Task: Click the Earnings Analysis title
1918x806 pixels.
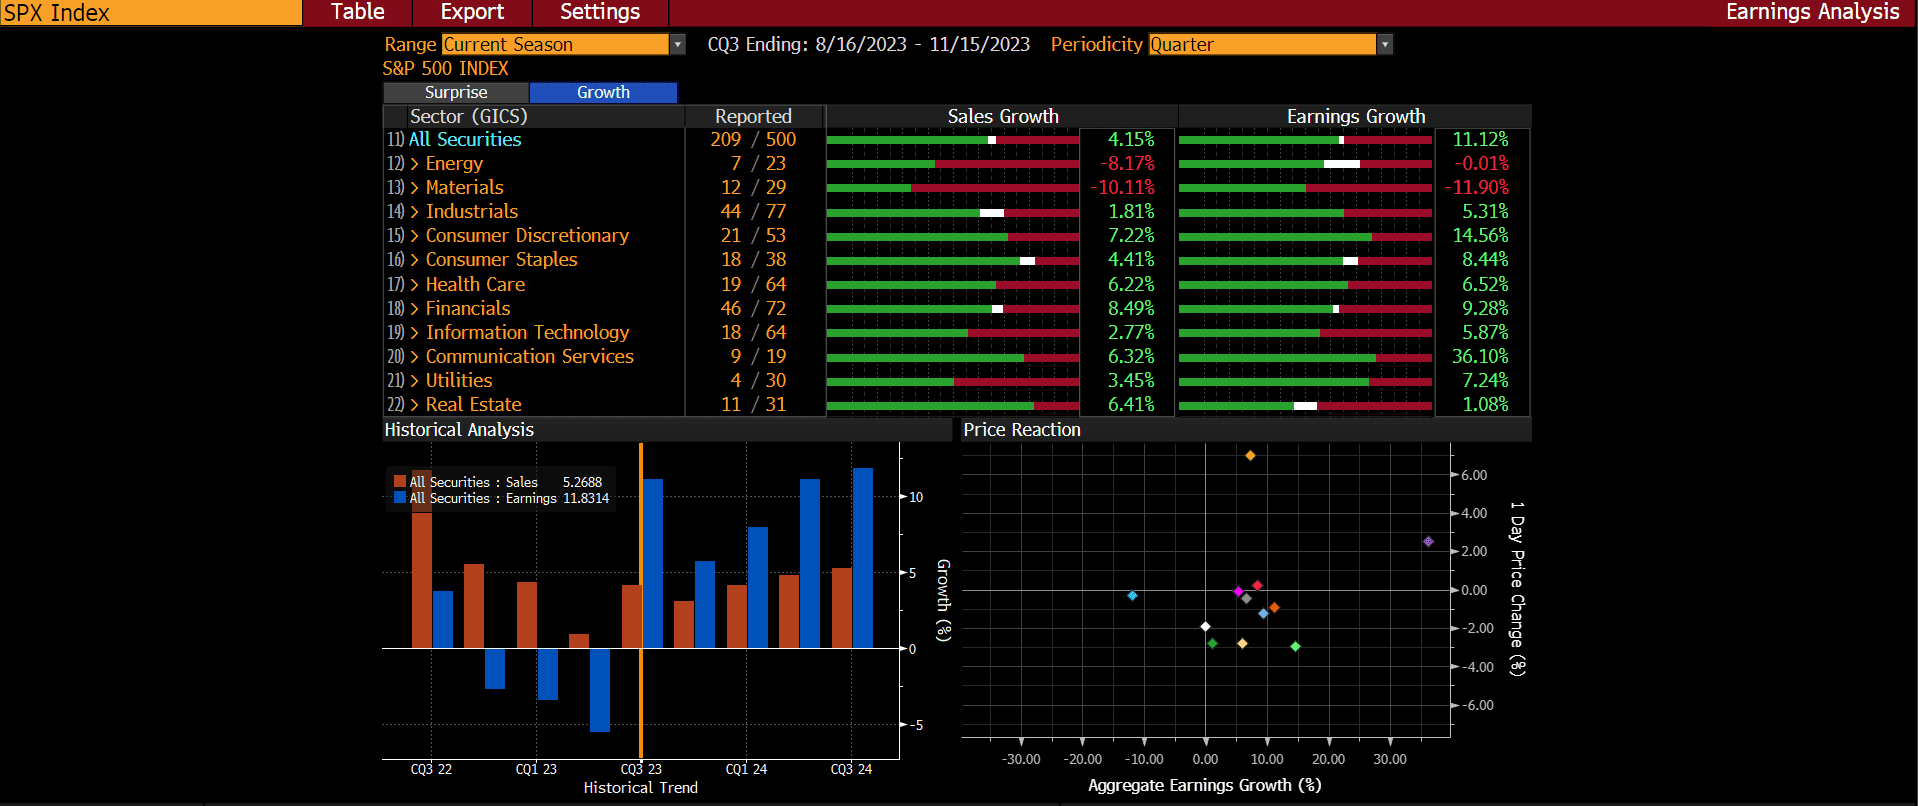Action: (x=1812, y=12)
